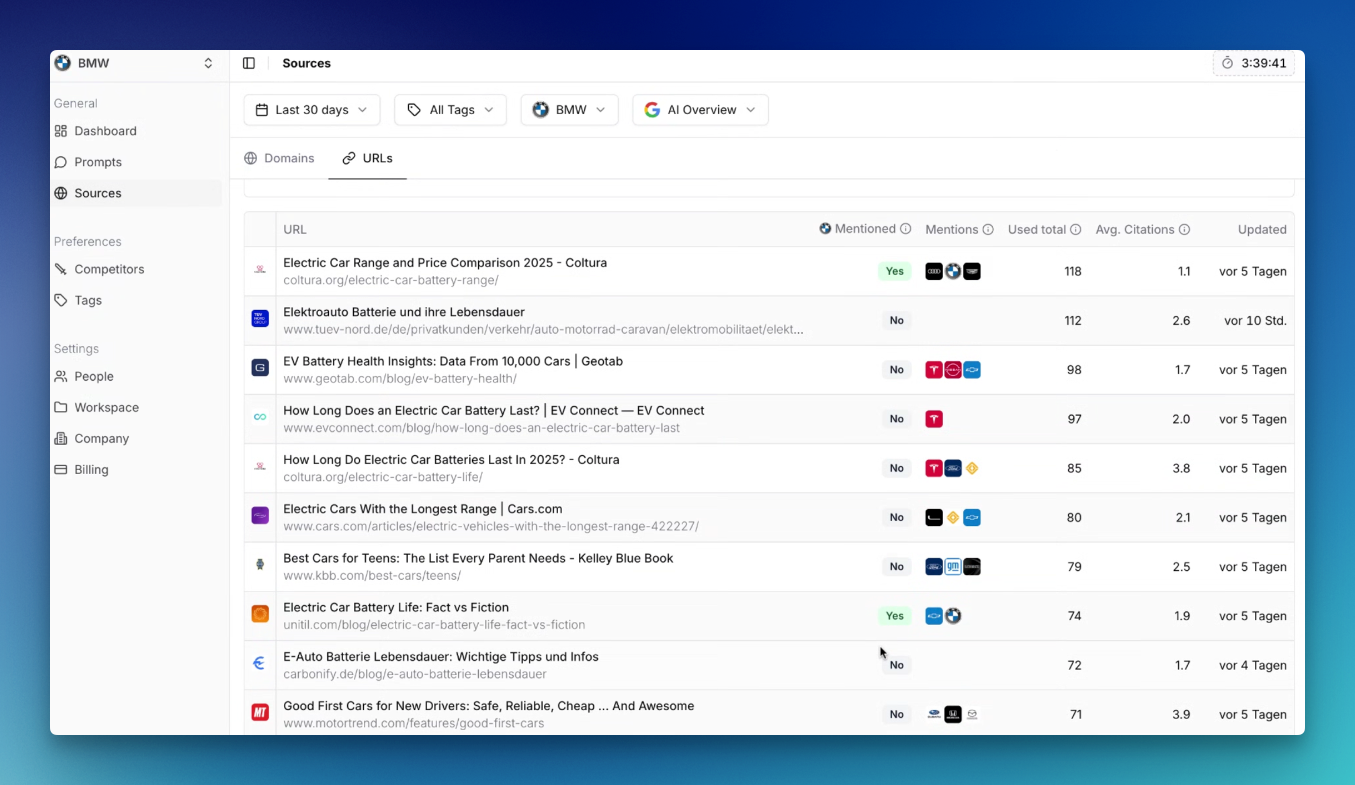The width and height of the screenshot is (1355, 785).
Task: Select Sources in the sidebar
Action: [x=138, y=193]
